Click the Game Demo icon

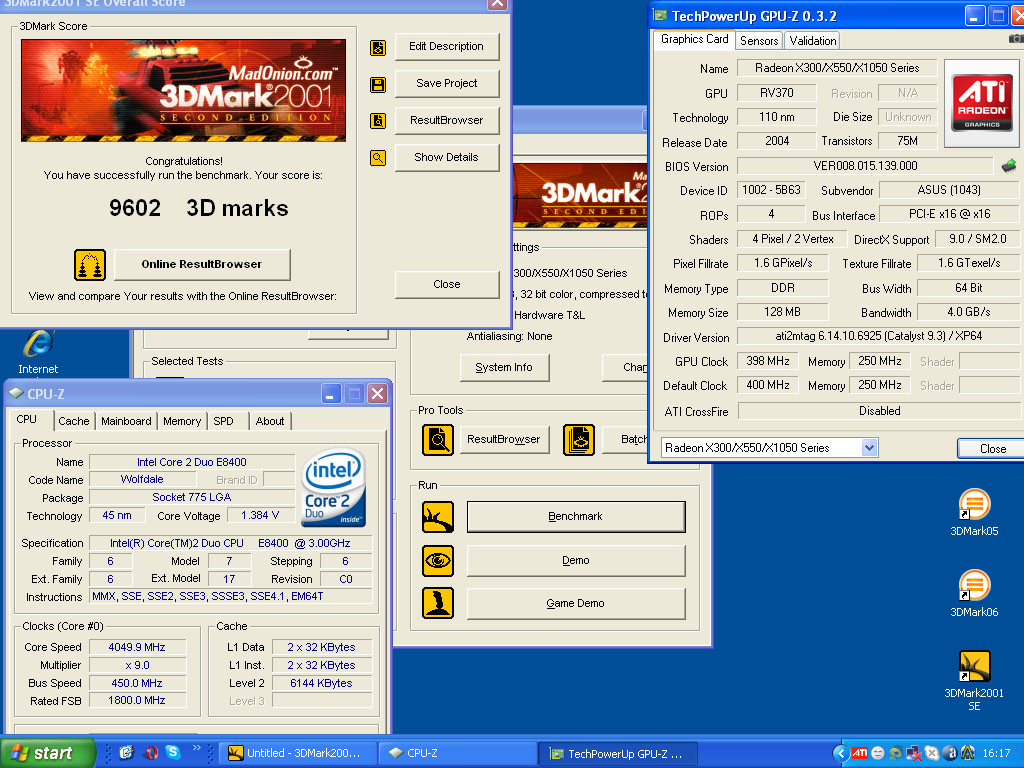(438, 603)
